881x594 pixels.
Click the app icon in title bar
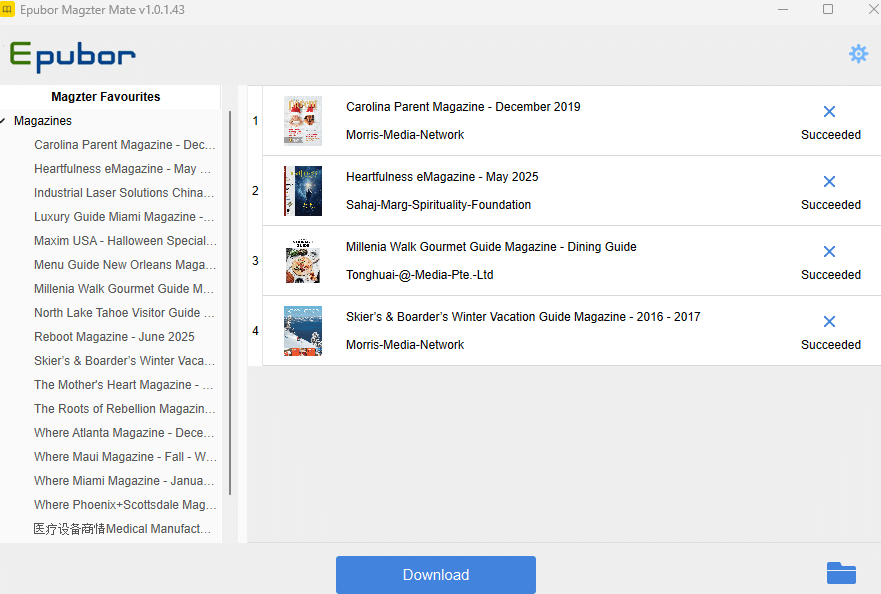(x=8, y=10)
